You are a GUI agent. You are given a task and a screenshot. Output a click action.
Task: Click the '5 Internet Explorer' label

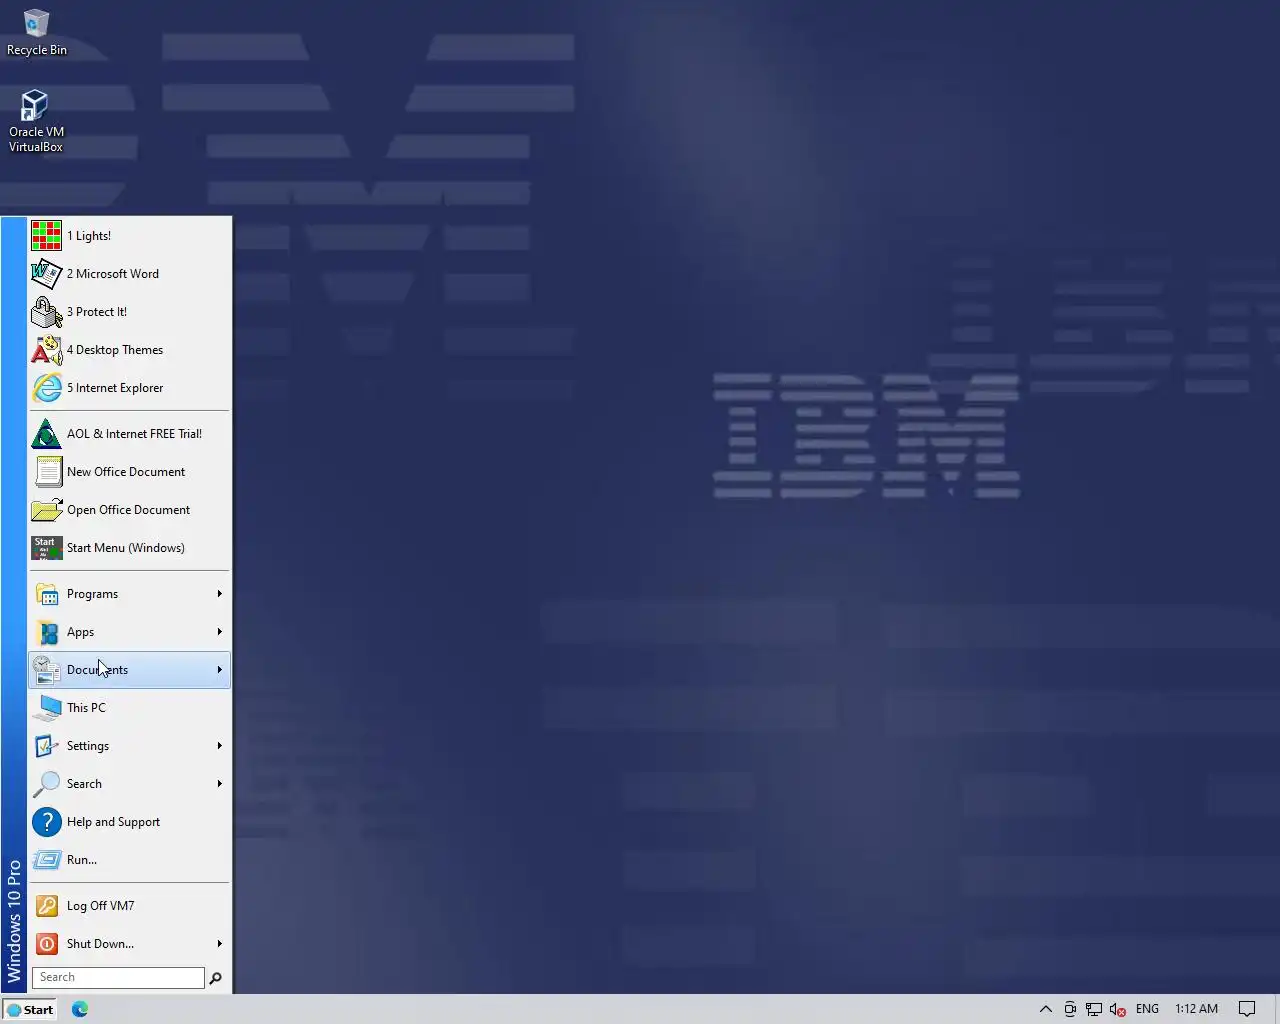115,388
